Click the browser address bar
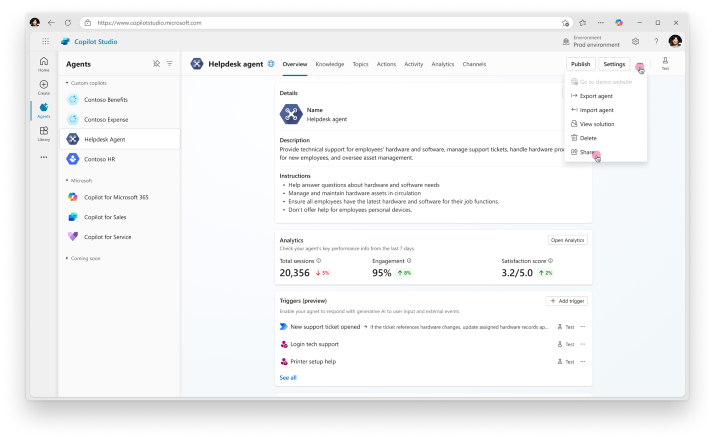Image resolution: width=715 pixels, height=440 pixels. pyautogui.click(x=326, y=22)
